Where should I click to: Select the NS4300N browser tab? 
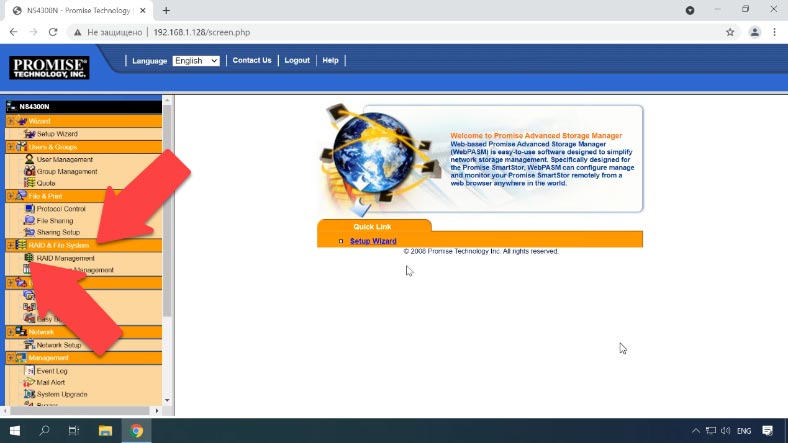78,11
